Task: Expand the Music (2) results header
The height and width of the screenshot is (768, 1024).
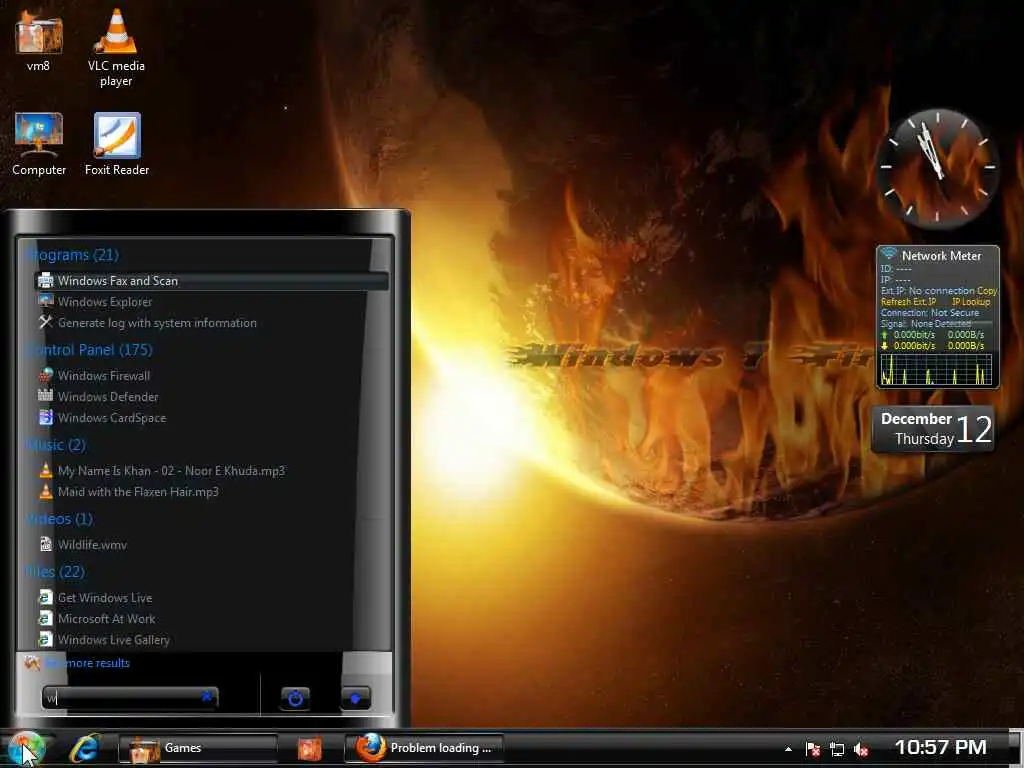Action: pos(56,445)
